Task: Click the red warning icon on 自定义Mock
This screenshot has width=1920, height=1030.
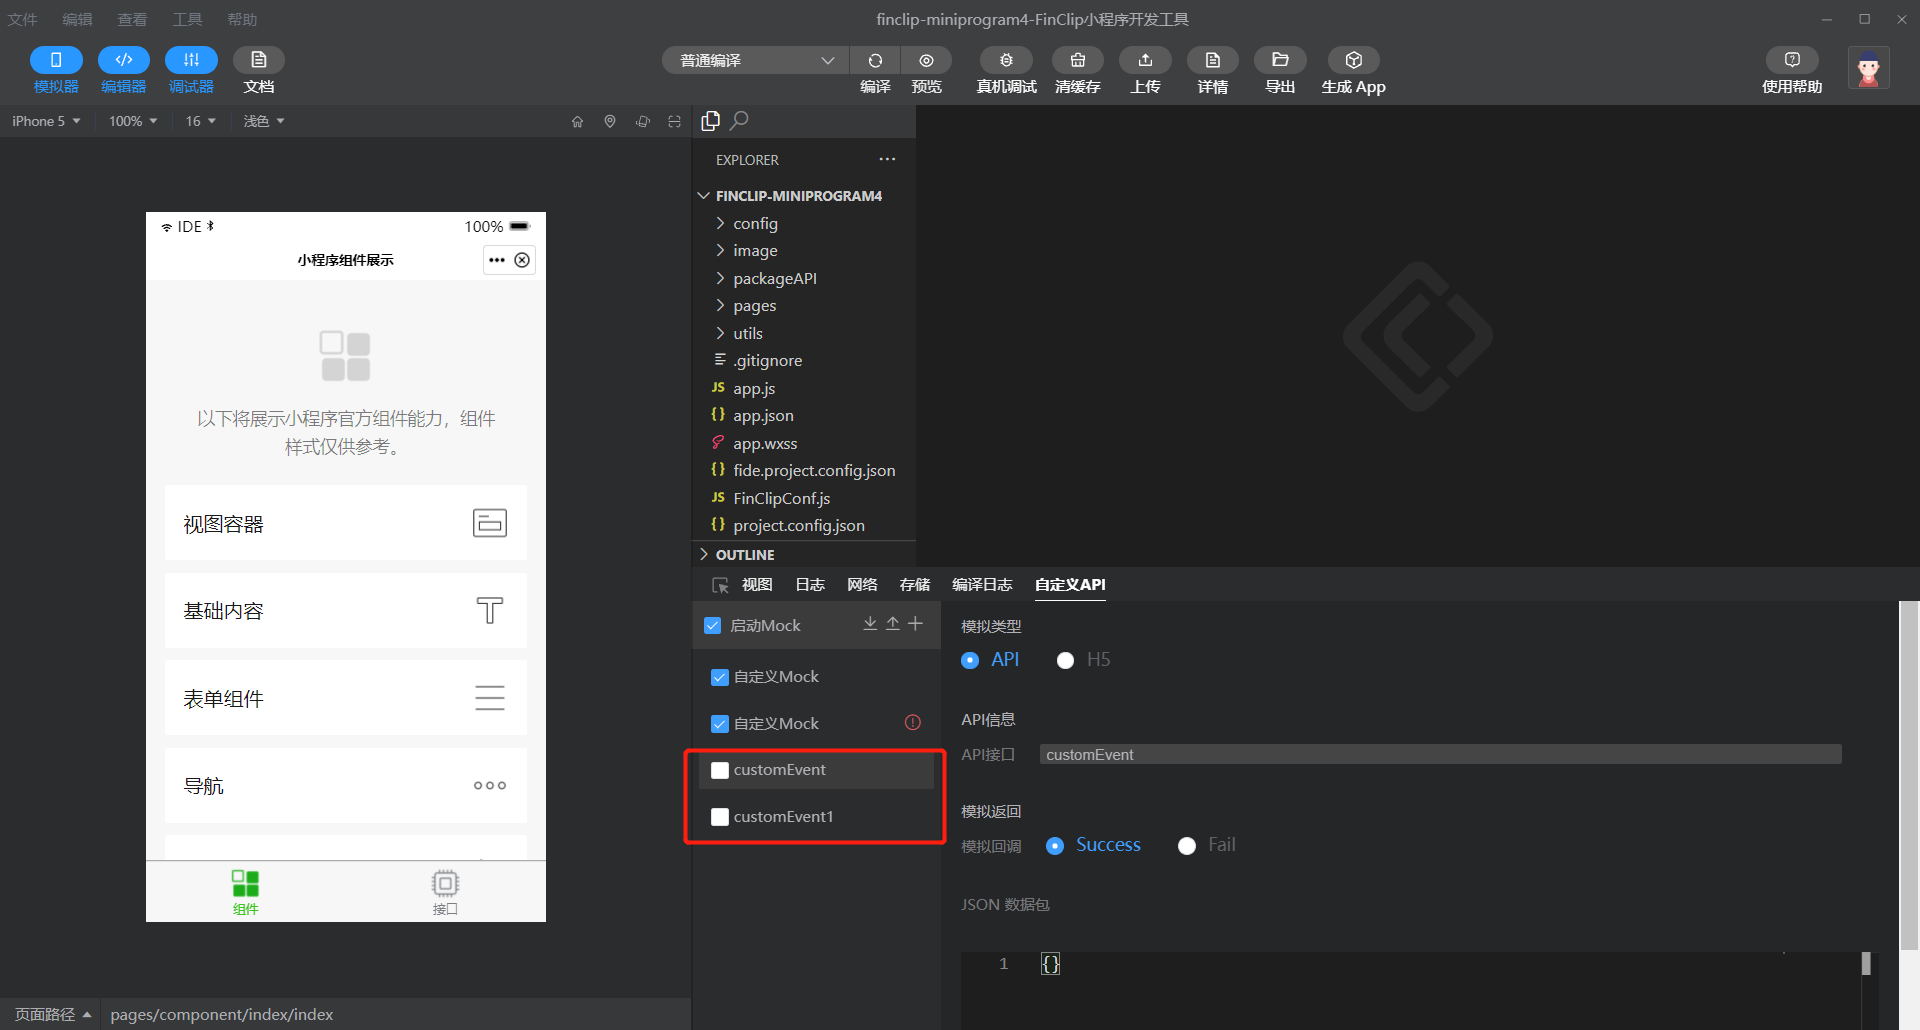Action: coord(913,722)
